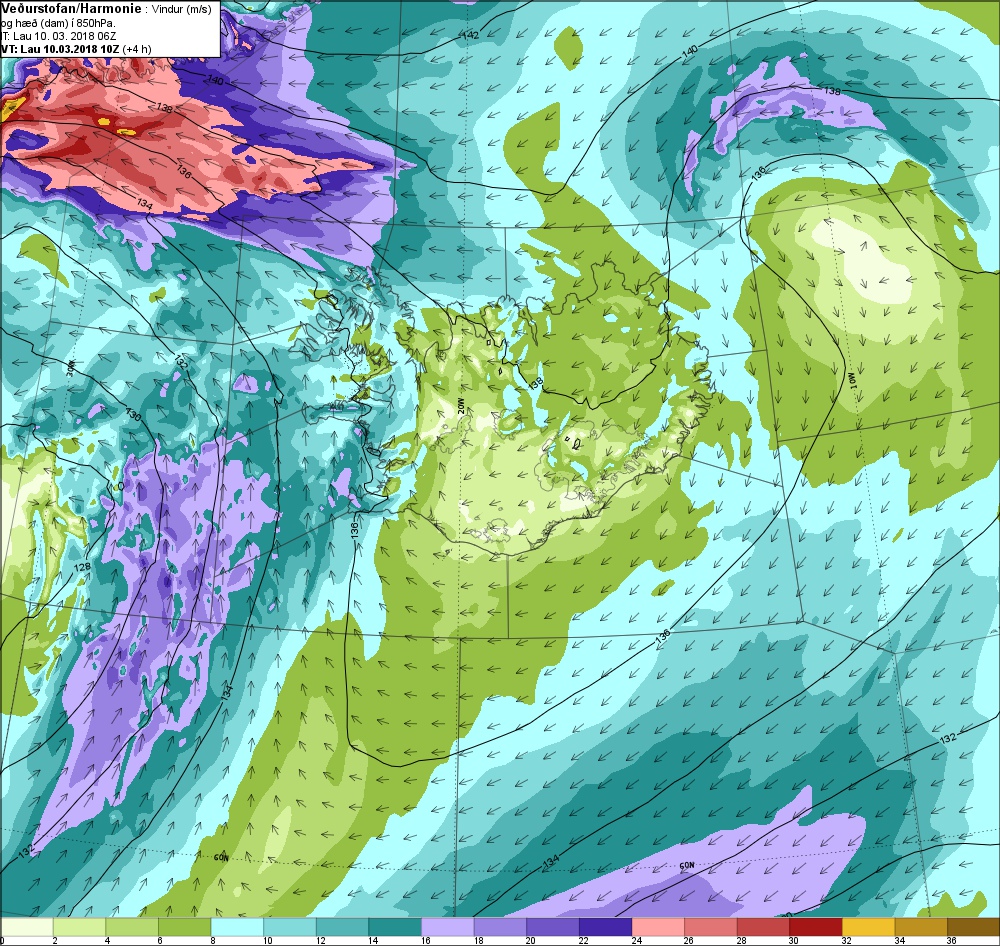Viewport: 1000px width, 946px height.
Task: Click the legend tick number '16'
Action: tap(425, 940)
